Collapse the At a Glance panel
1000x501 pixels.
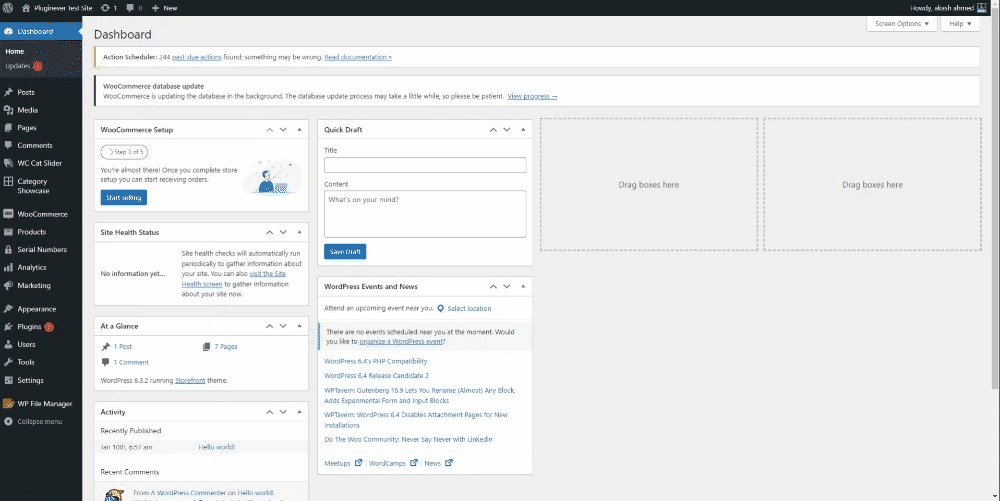[299, 326]
